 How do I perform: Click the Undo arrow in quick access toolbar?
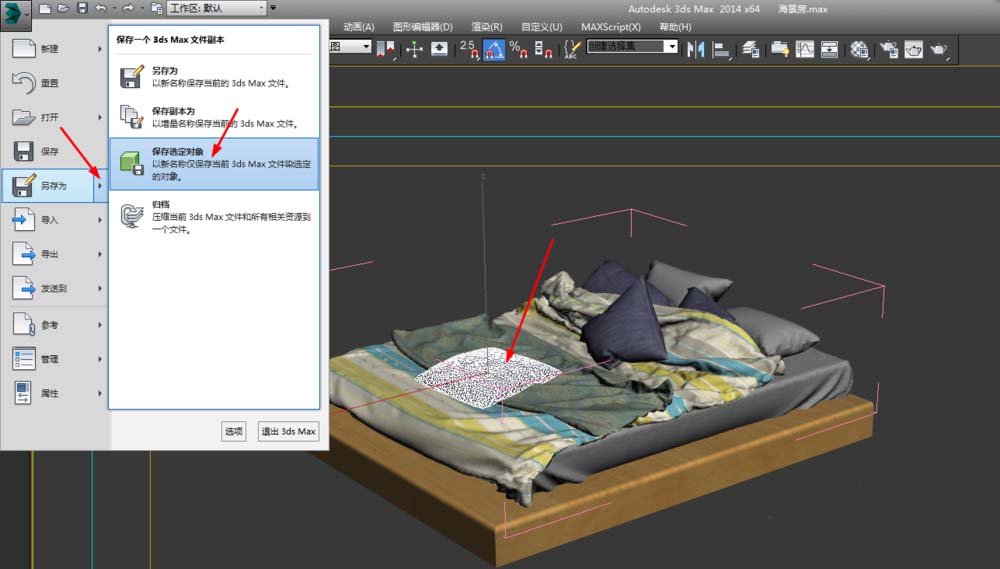pyautogui.click(x=100, y=8)
